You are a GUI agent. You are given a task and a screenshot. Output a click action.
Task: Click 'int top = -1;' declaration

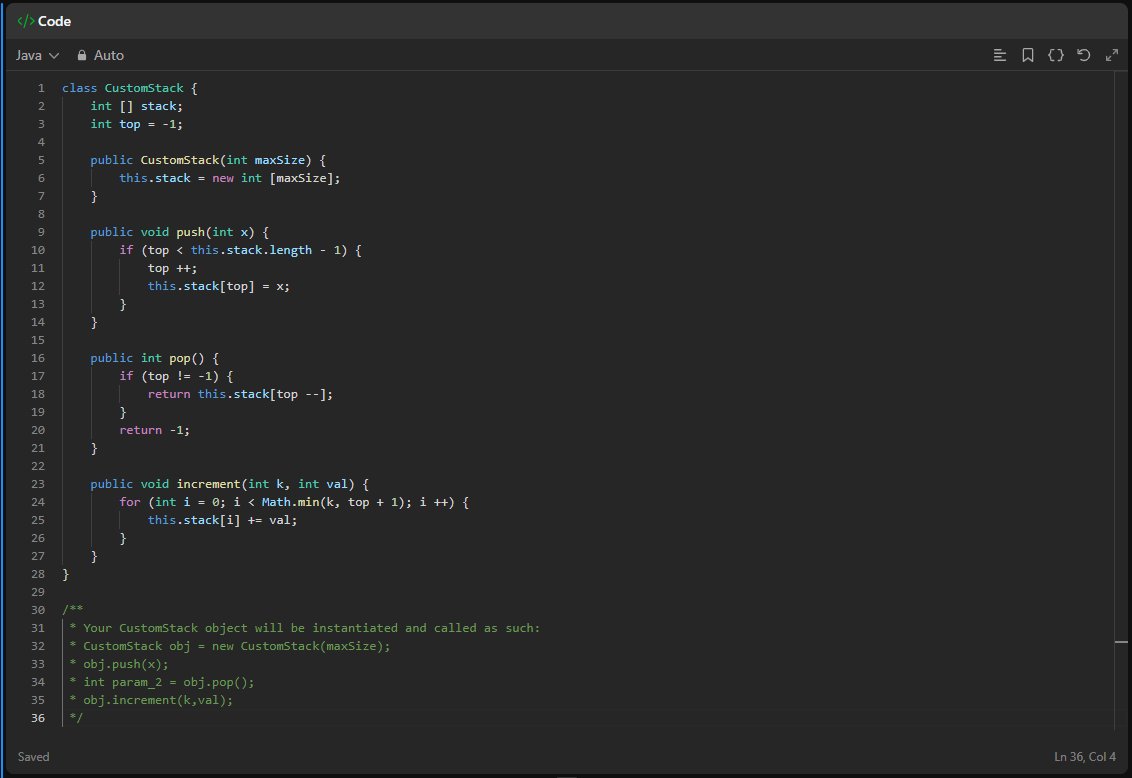pyautogui.click(x=136, y=124)
